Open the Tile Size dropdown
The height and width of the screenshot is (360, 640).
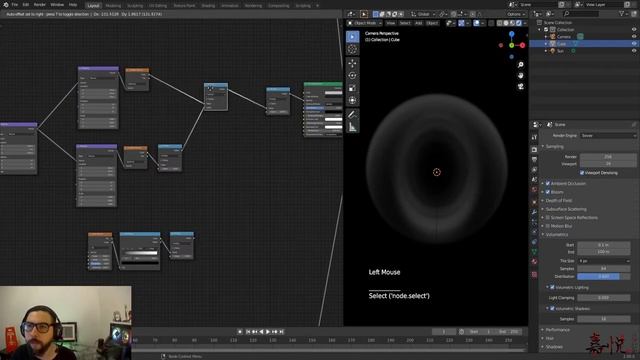603,261
